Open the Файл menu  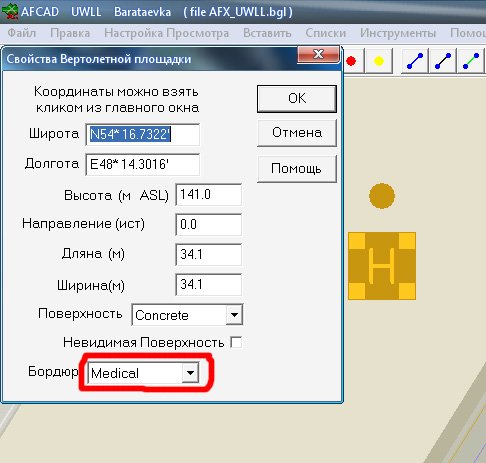[x=22, y=33]
